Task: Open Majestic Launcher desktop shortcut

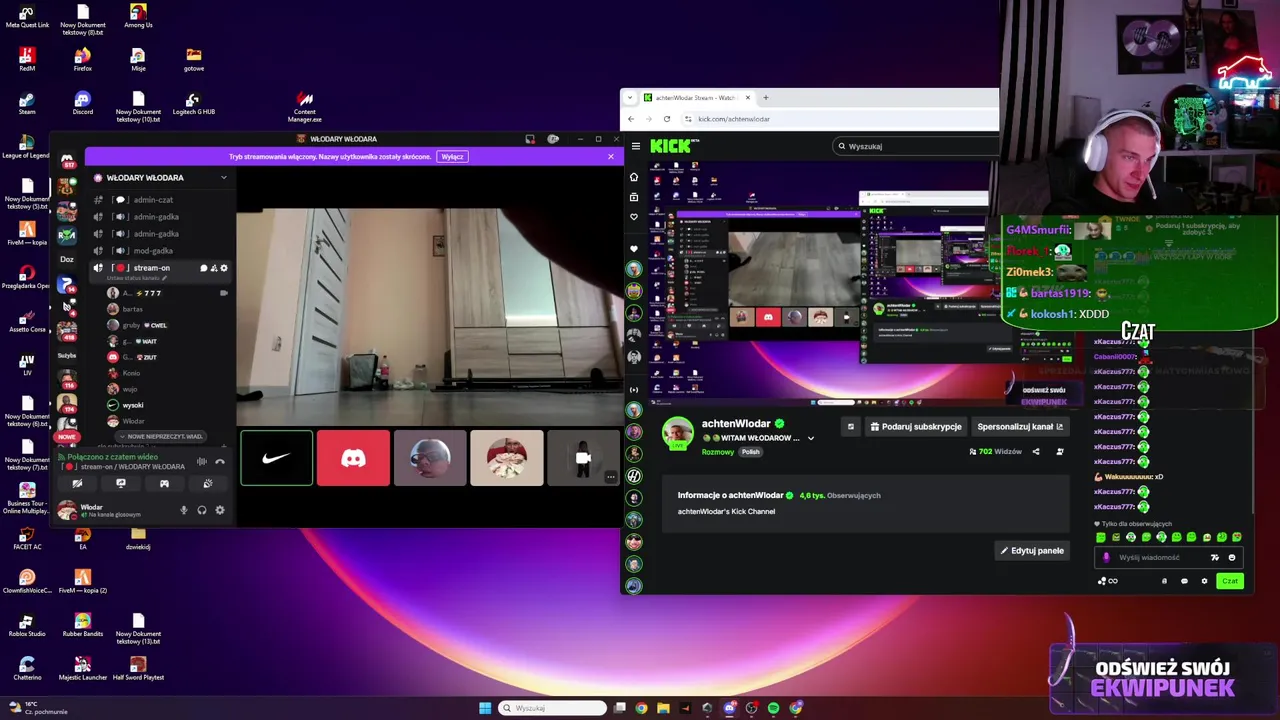Action: (x=82, y=668)
